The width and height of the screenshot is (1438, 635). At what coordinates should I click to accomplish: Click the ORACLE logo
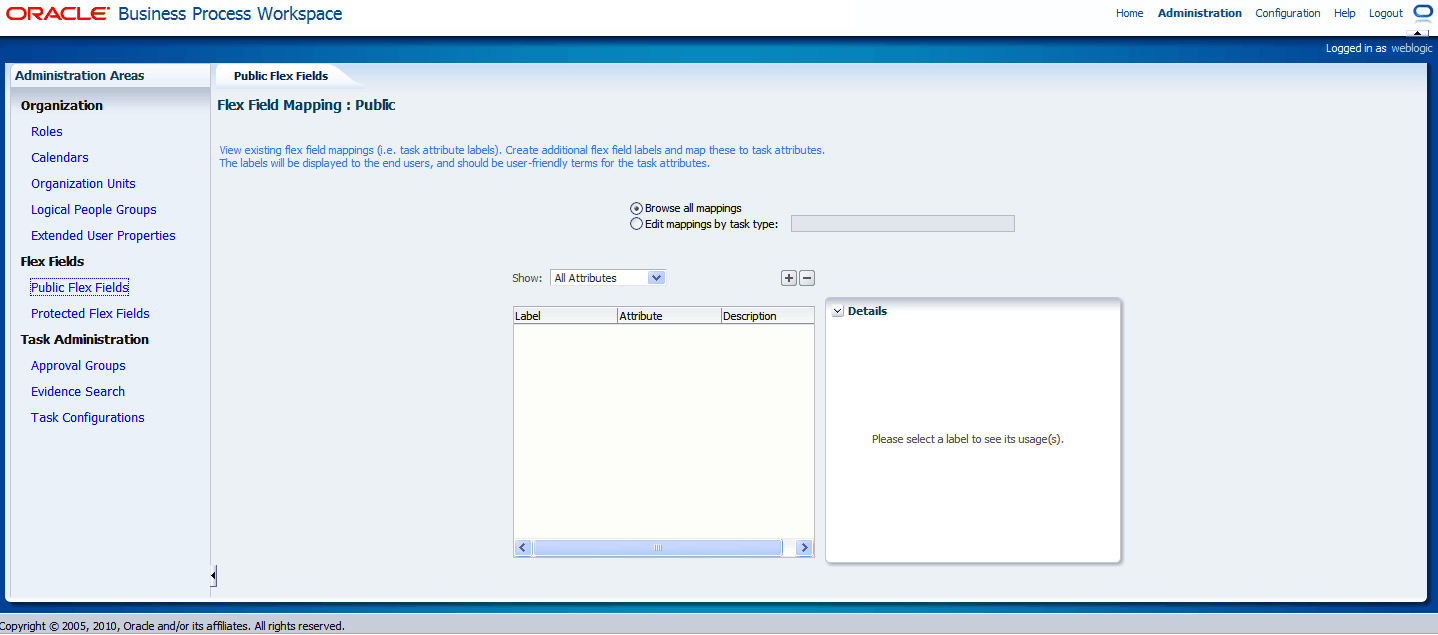click(57, 14)
